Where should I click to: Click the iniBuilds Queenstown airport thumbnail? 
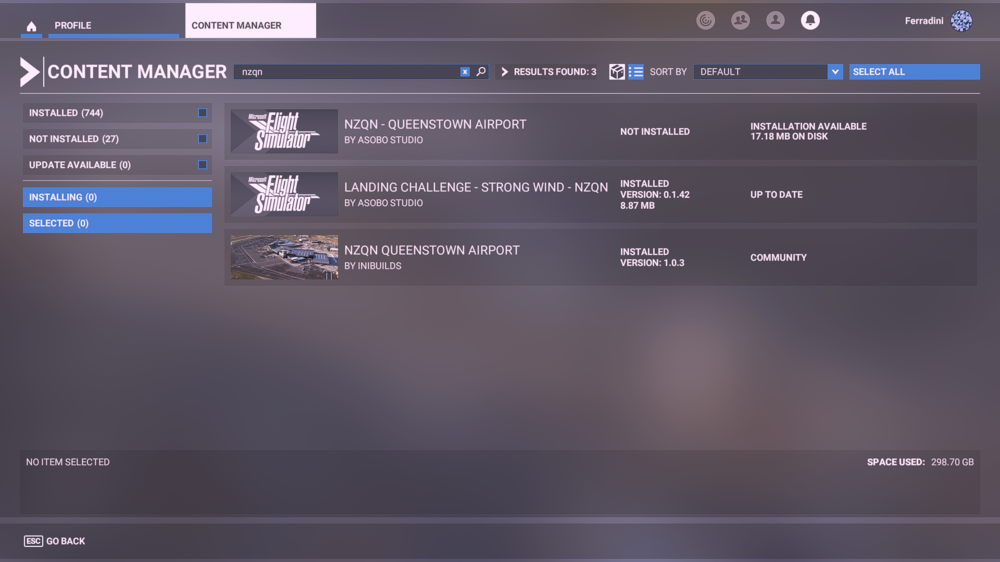[x=284, y=257]
